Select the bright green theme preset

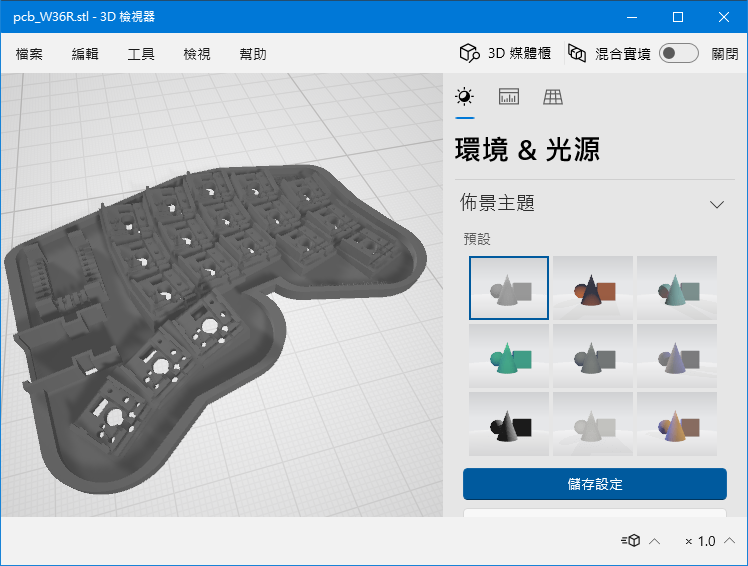coord(509,356)
